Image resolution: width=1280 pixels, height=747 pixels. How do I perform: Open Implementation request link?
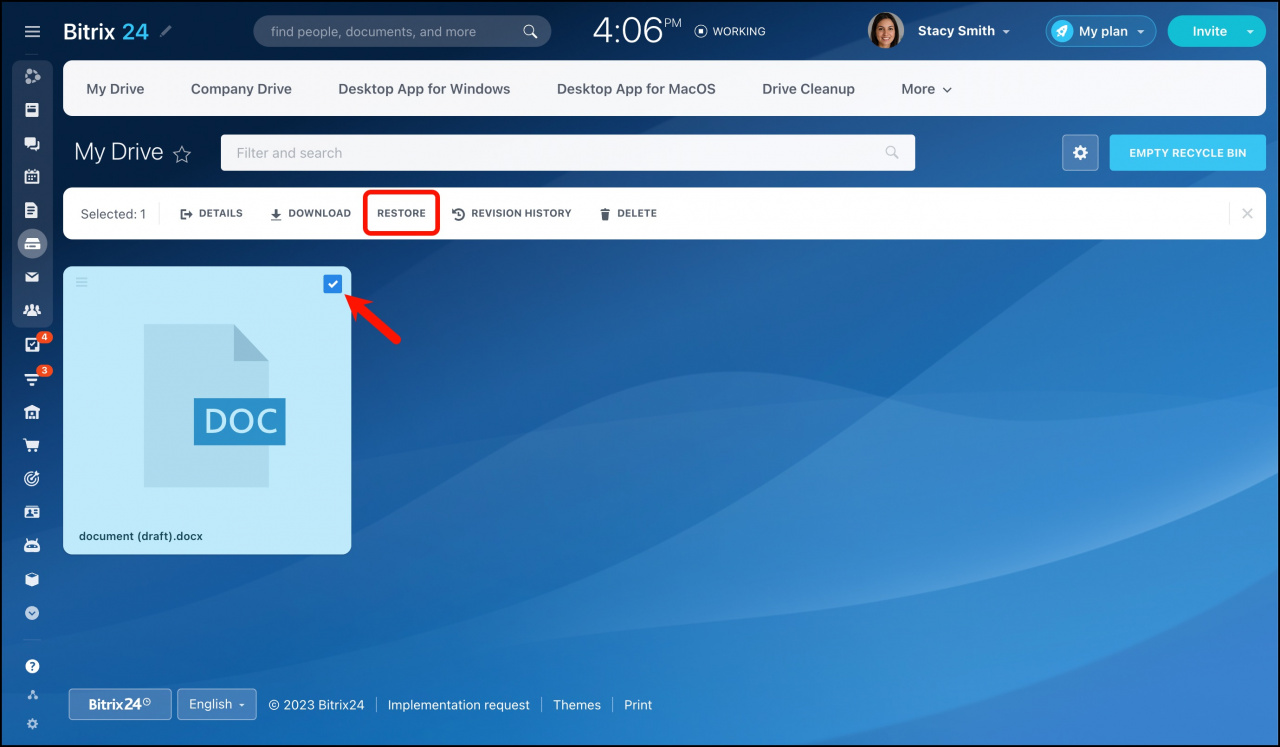[459, 705]
